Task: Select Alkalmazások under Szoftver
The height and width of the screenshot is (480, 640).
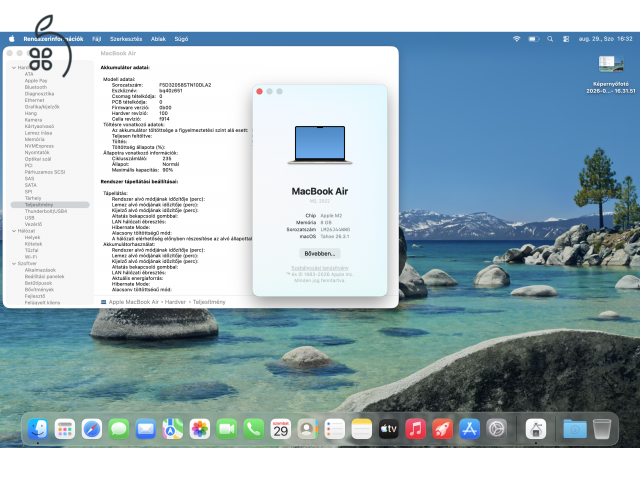Action: pos(40,270)
